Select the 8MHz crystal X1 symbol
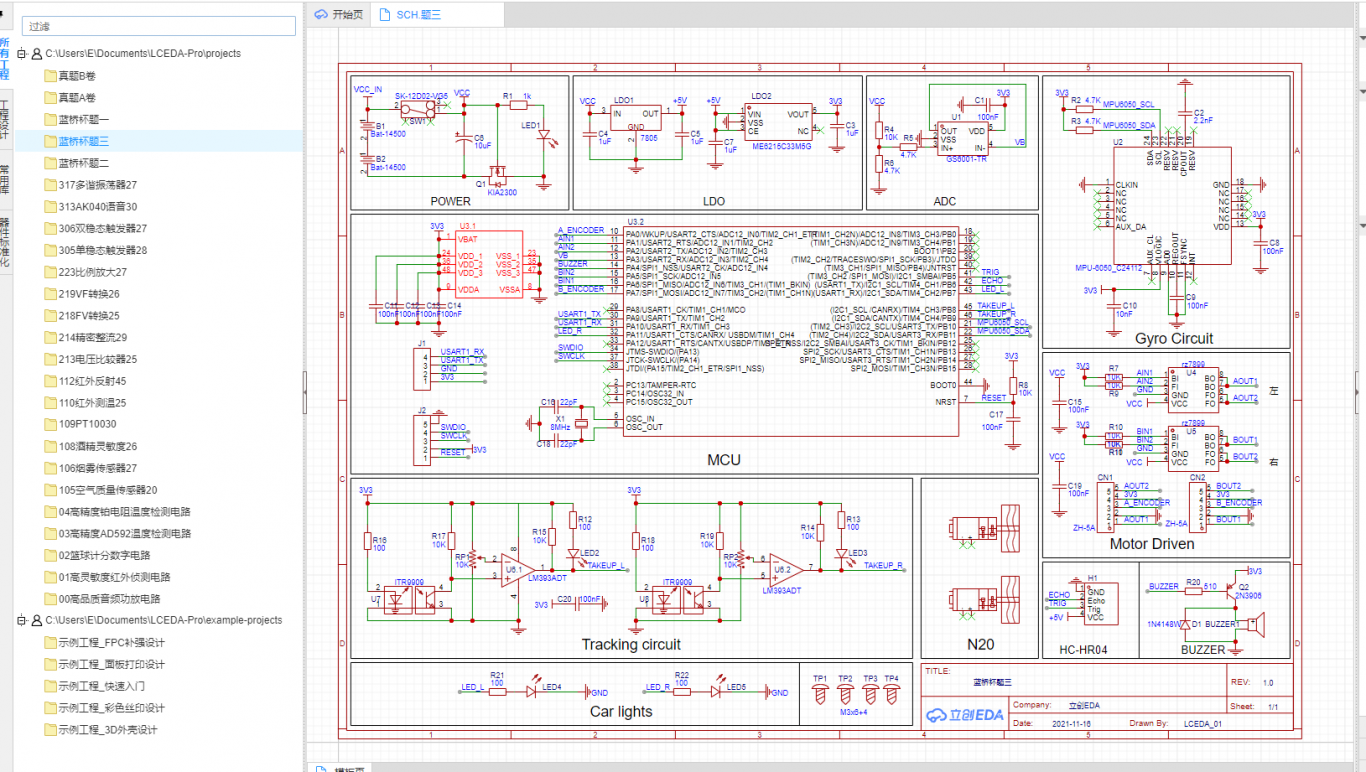Image resolution: width=1366 pixels, height=772 pixels. point(583,423)
